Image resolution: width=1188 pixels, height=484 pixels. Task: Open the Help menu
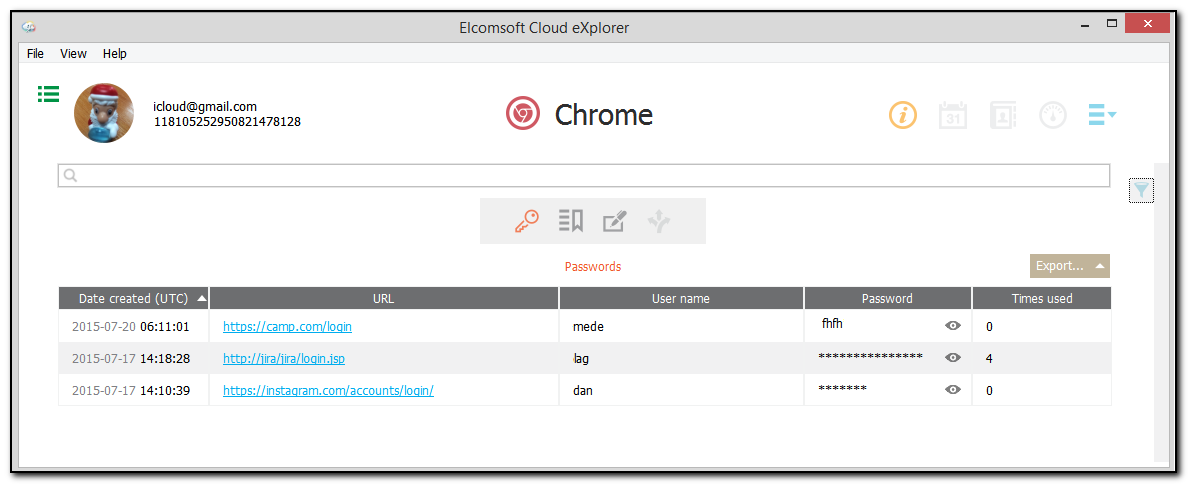pos(114,54)
